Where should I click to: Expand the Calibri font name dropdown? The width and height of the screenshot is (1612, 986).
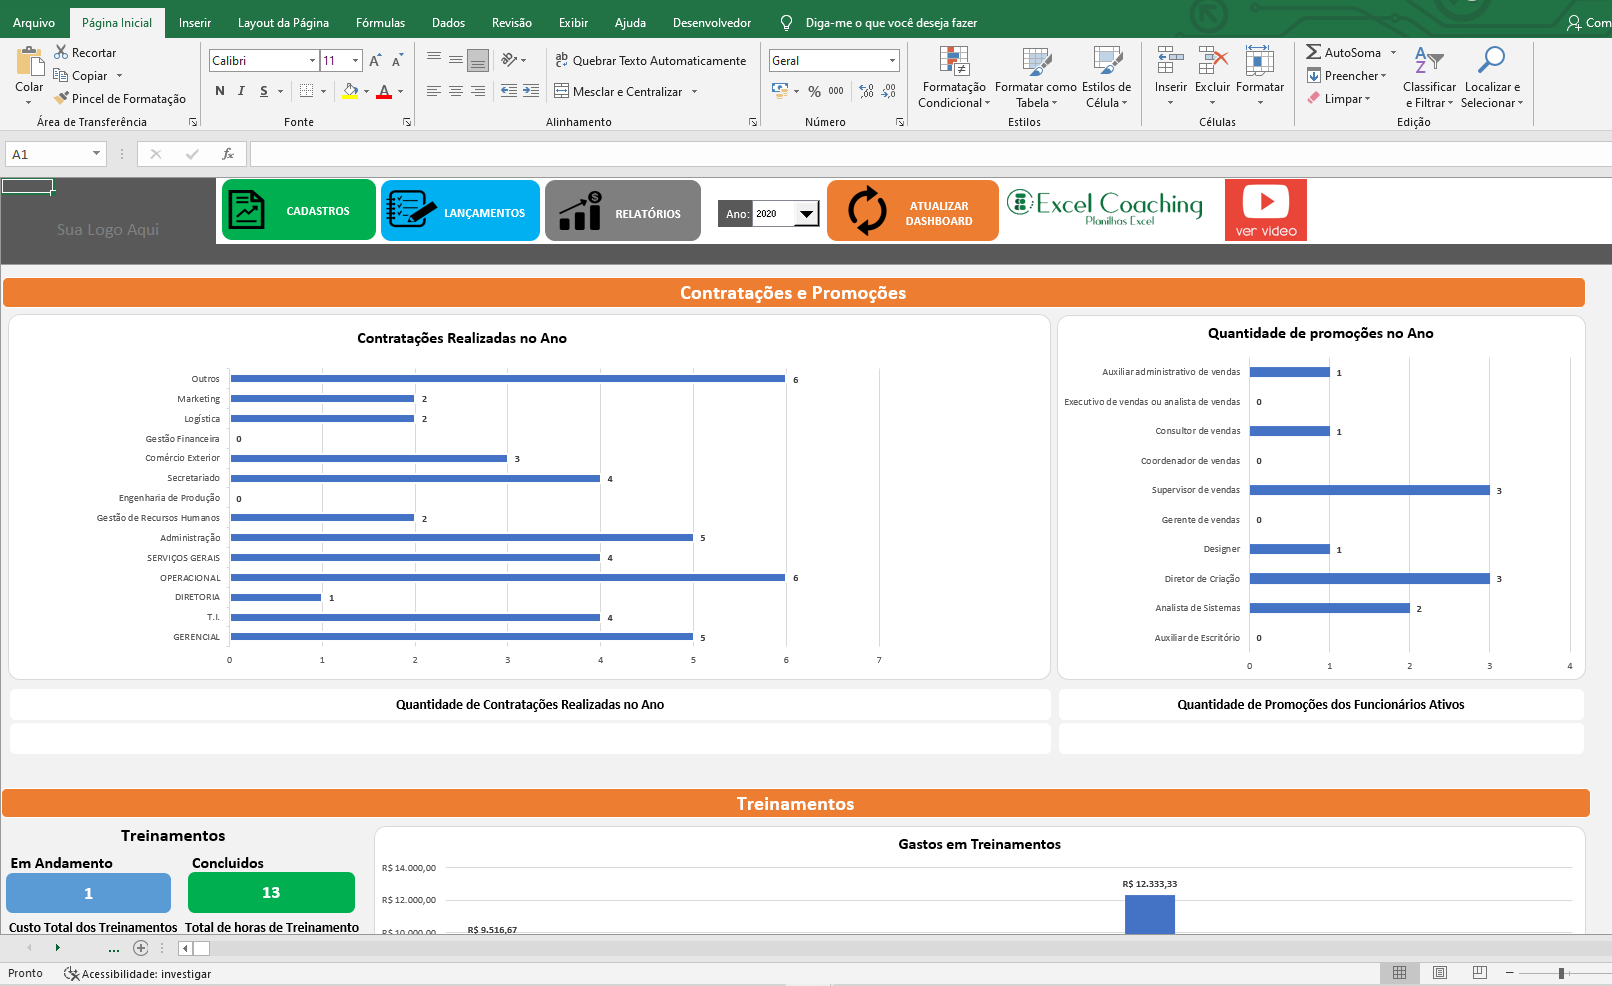[312, 61]
